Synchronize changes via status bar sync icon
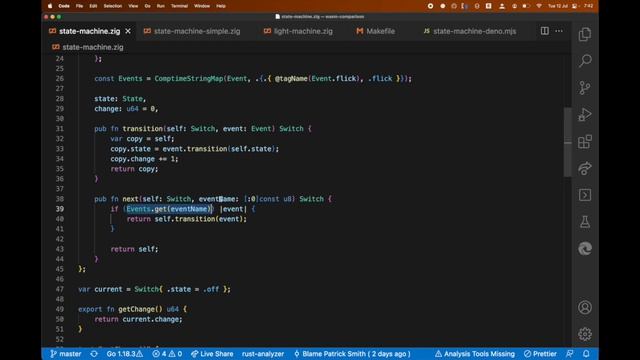640x360 pixels. [x=94, y=354]
